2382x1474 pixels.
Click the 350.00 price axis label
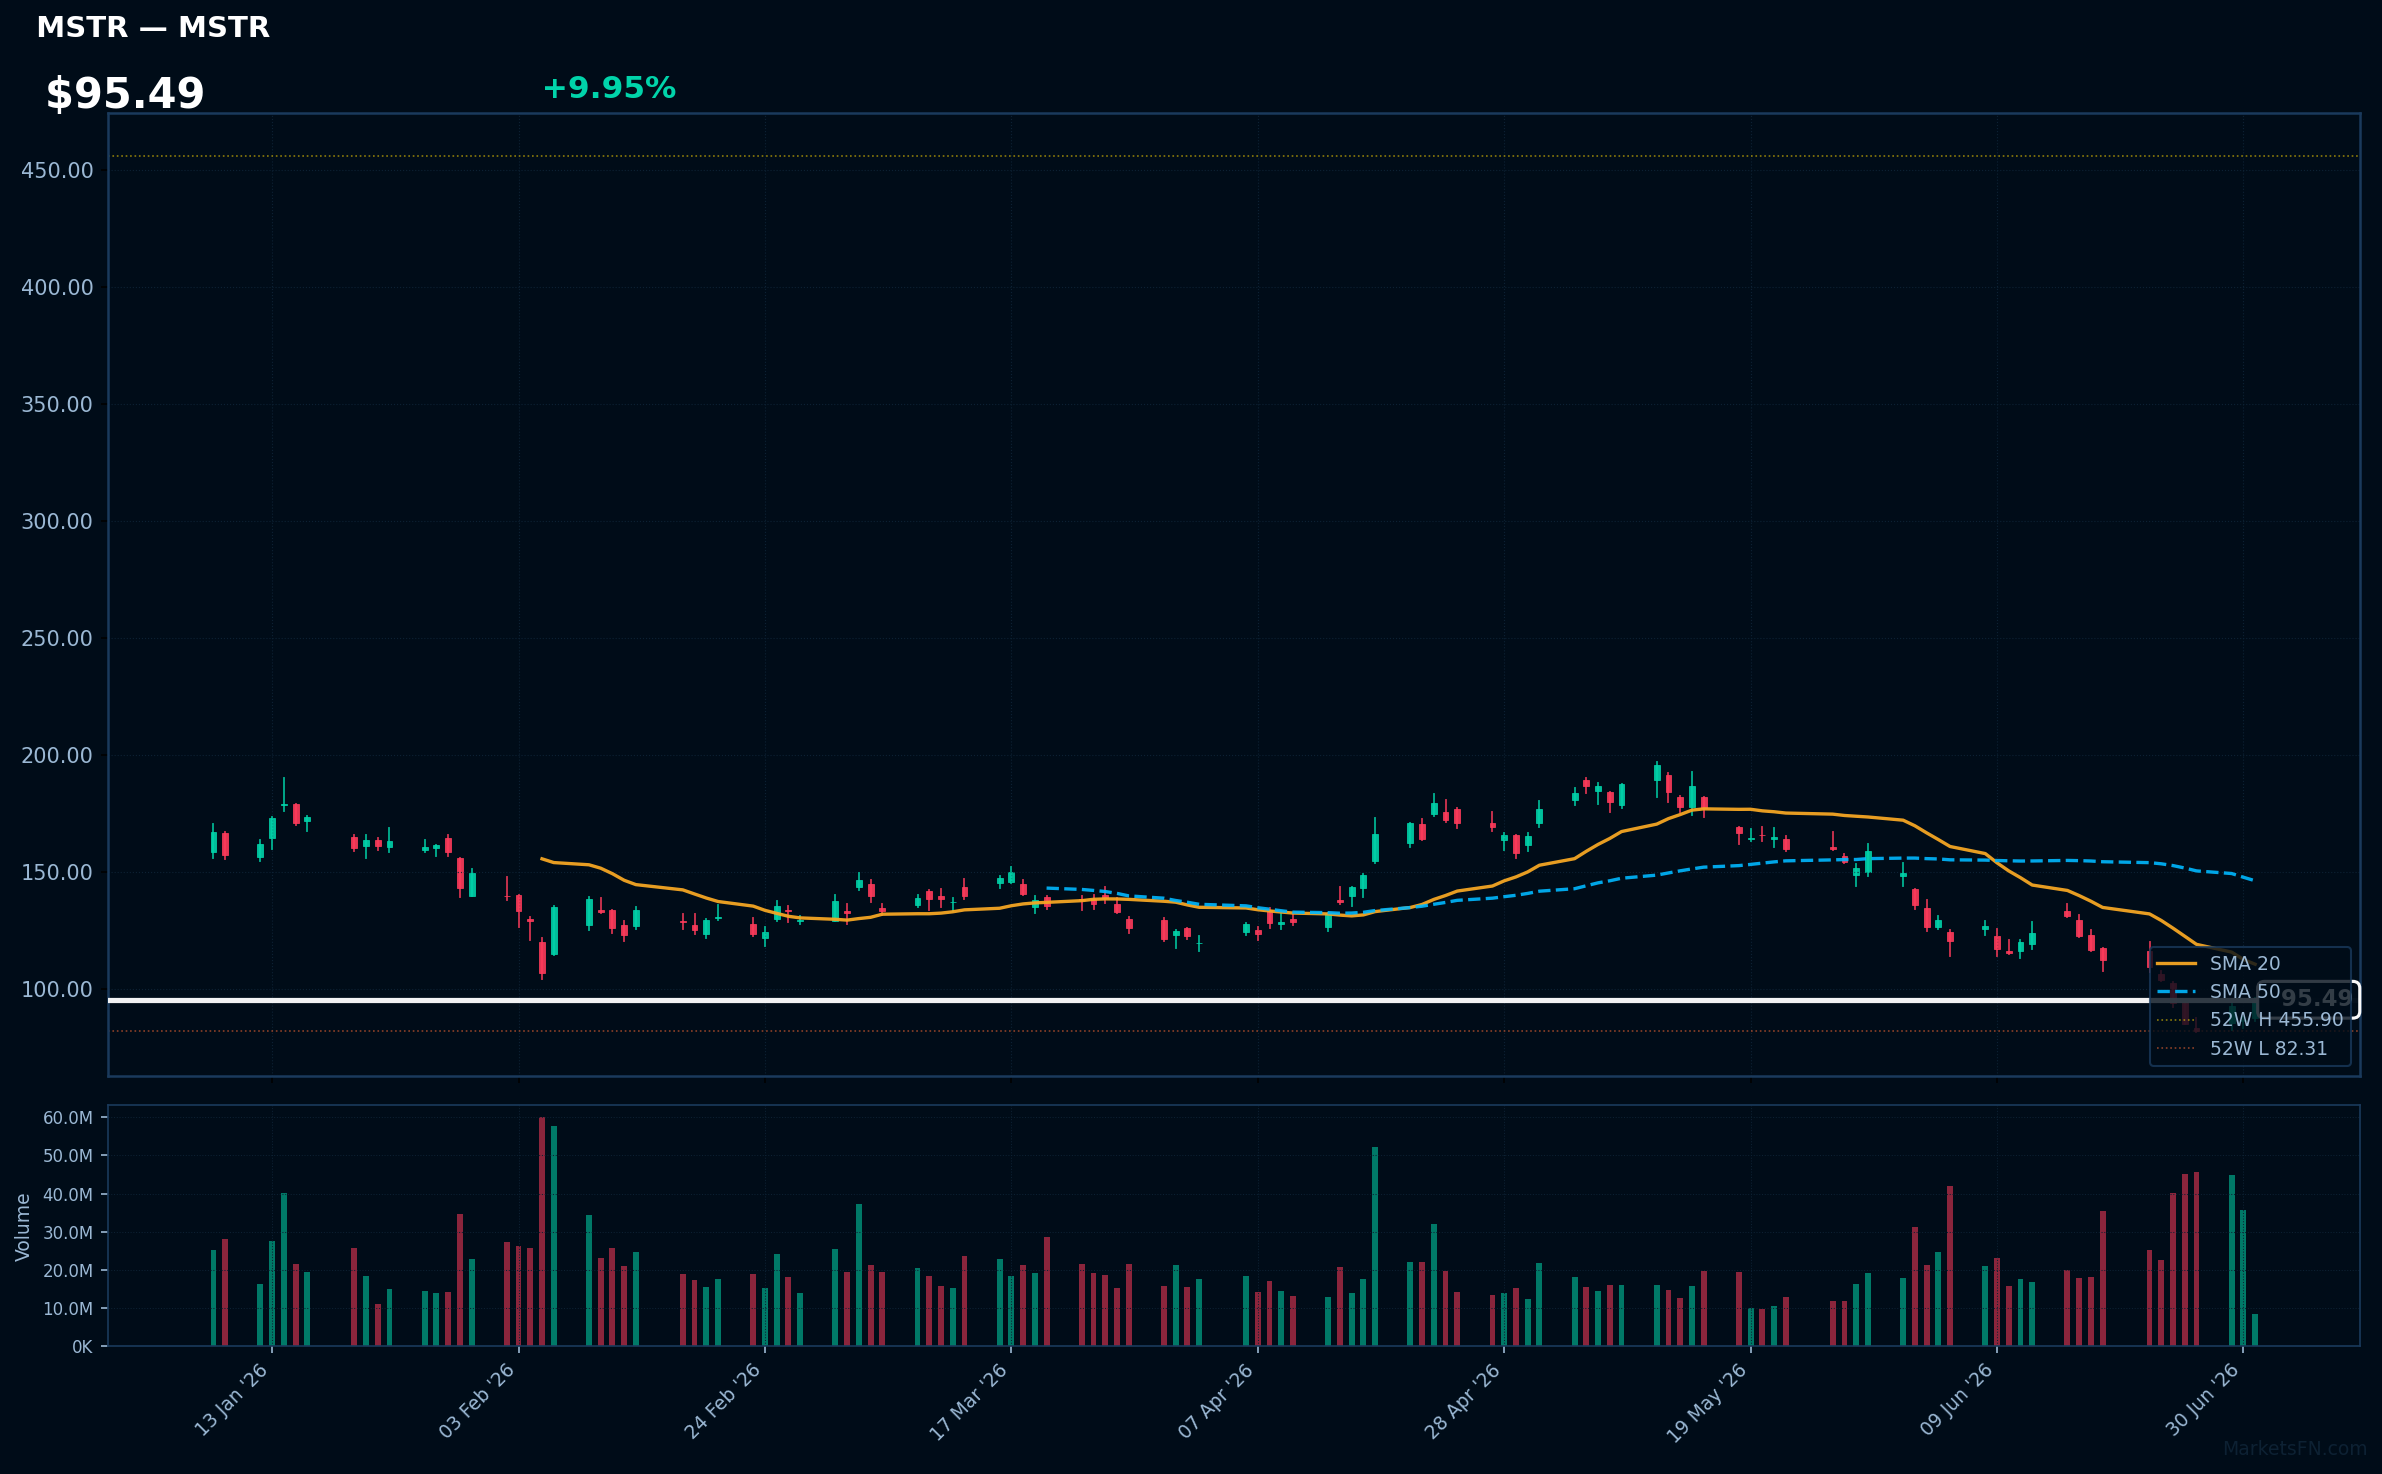(57, 405)
